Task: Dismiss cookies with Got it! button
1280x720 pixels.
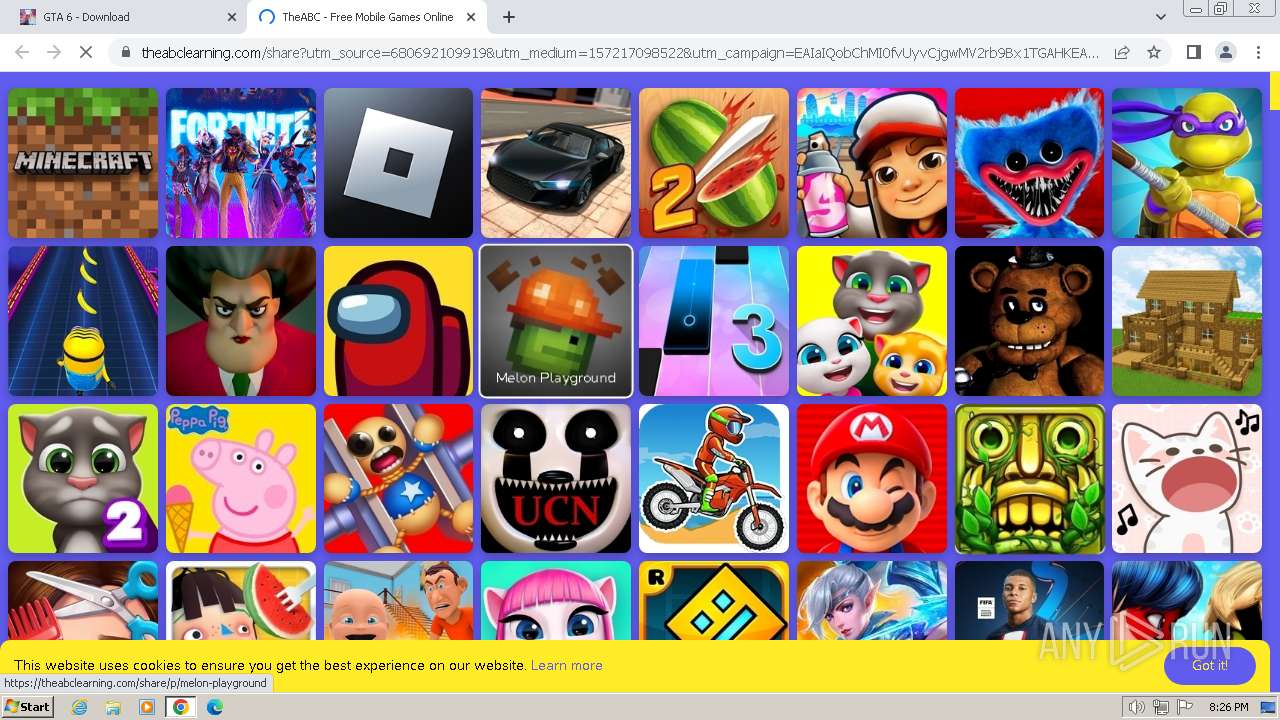Action: (1209, 666)
